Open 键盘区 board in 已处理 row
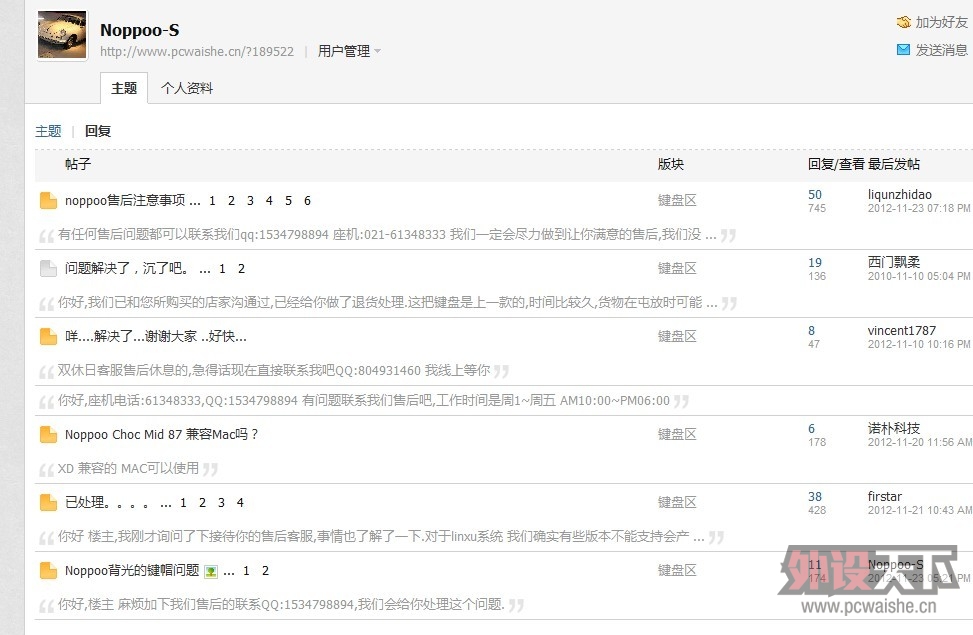This screenshot has width=973, height=635. tap(677, 502)
